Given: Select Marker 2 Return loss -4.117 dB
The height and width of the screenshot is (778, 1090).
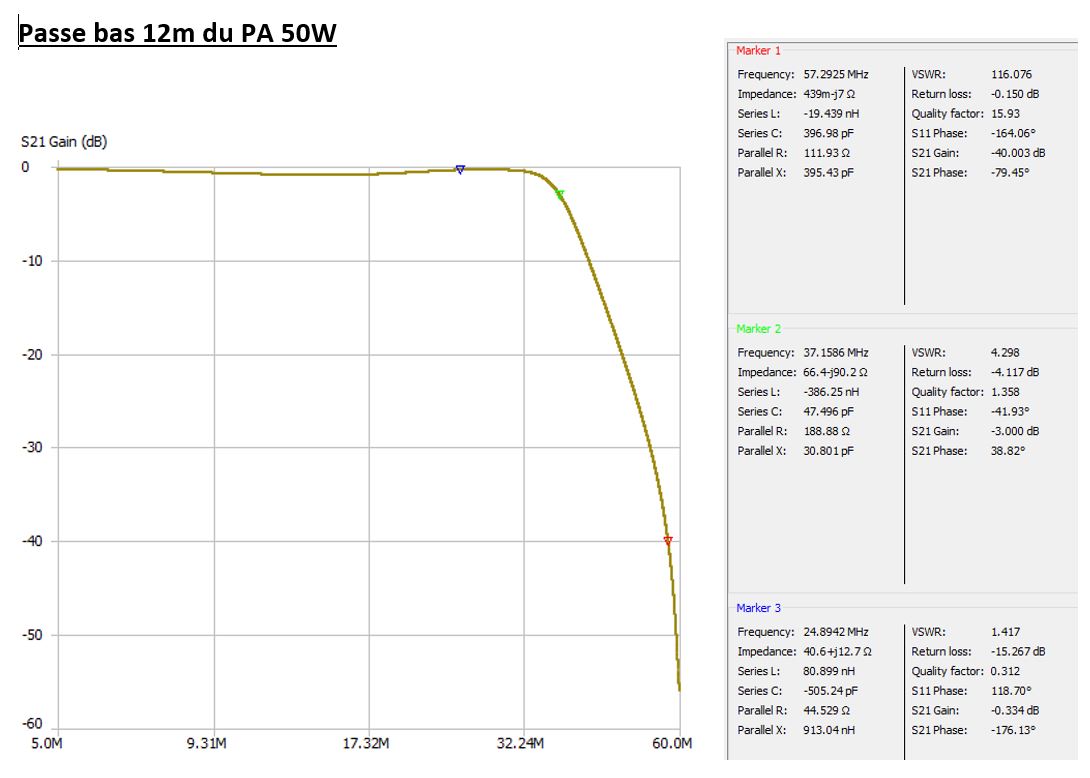Looking at the screenshot, I should coord(1015,372).
